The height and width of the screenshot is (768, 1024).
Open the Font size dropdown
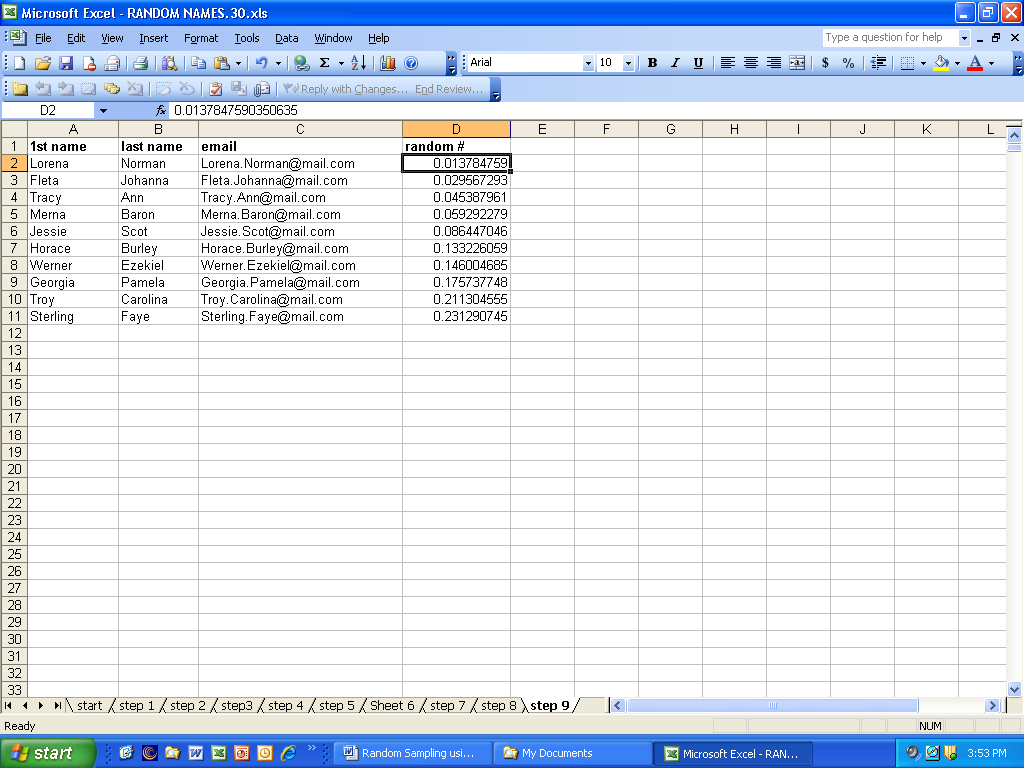click(x=628, y=63)
